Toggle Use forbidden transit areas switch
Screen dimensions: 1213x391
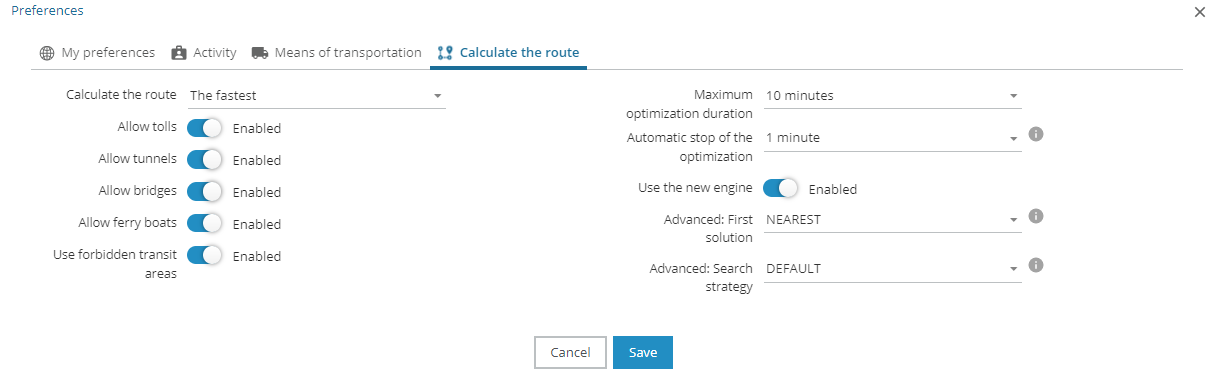coord(204,256)
